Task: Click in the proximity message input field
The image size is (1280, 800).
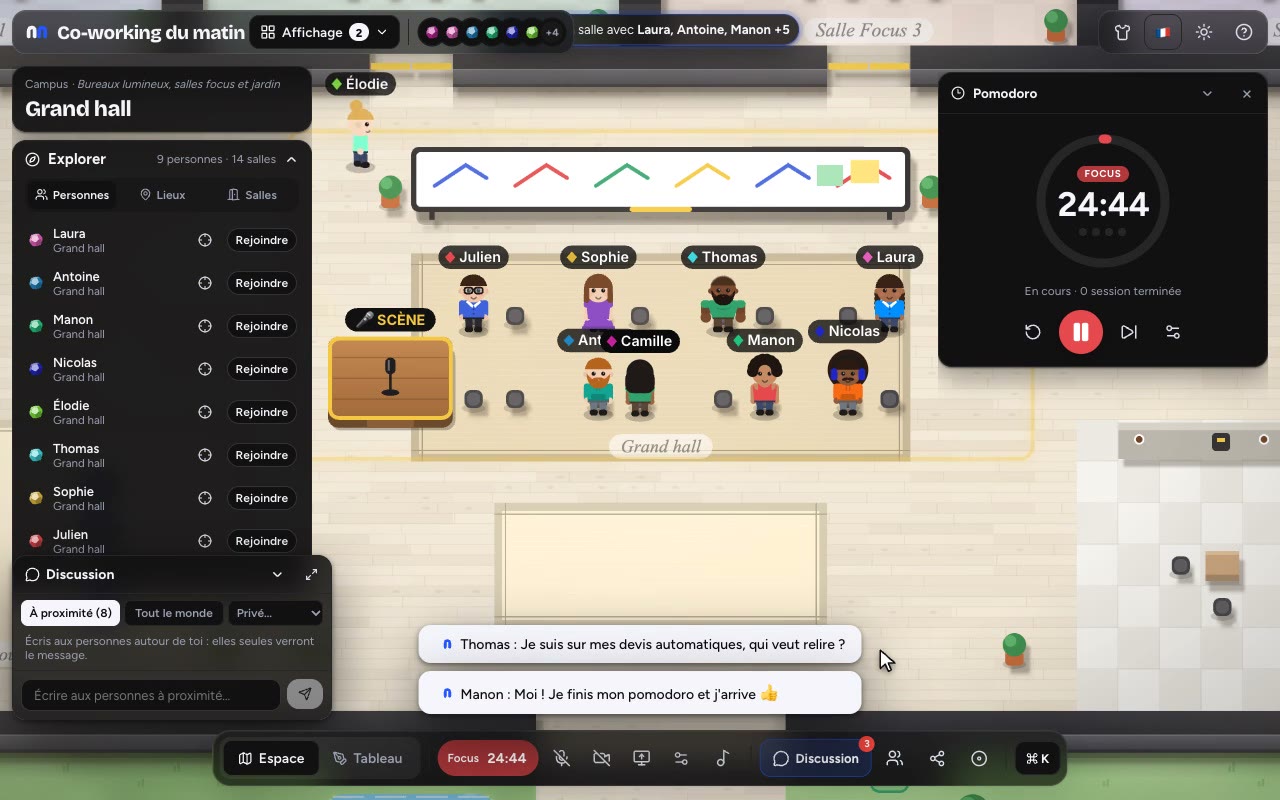Action: point(151,695)
